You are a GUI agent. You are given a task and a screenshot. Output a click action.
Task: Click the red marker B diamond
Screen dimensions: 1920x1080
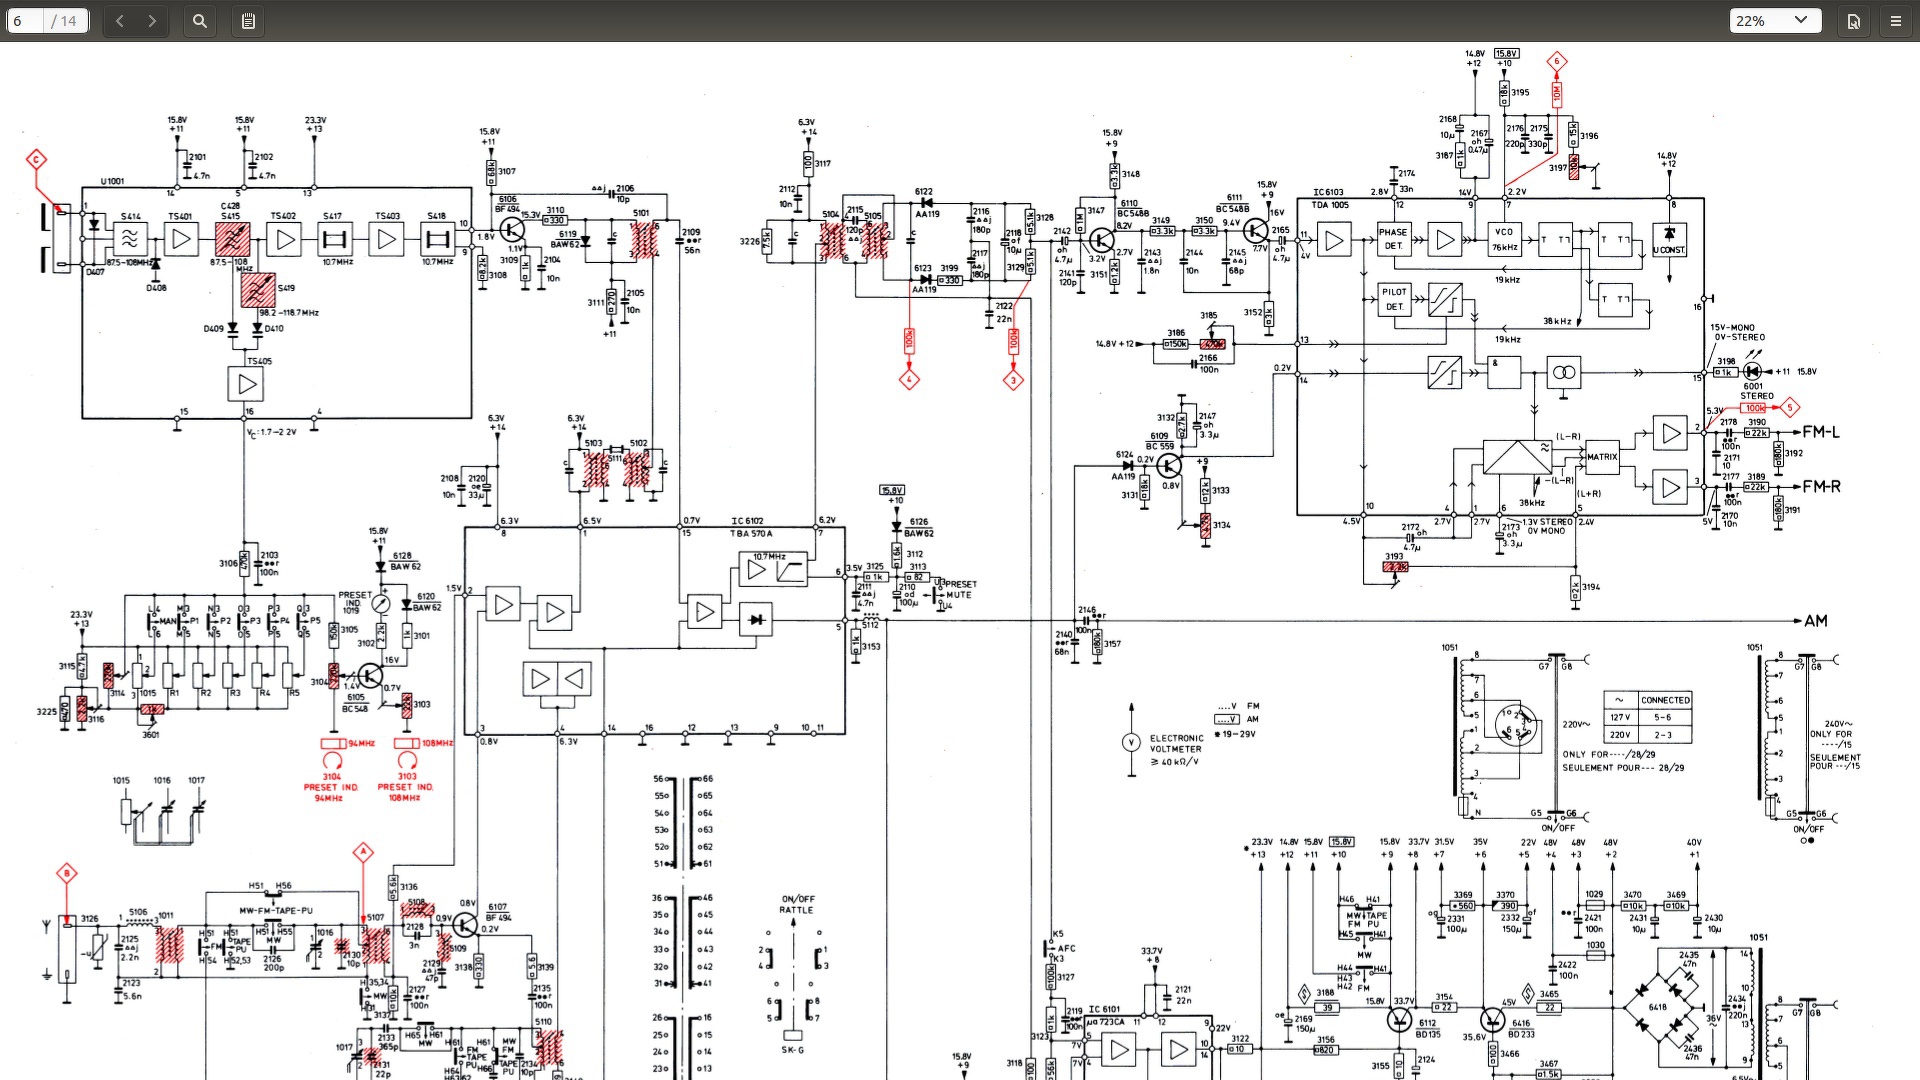point(66,873)
